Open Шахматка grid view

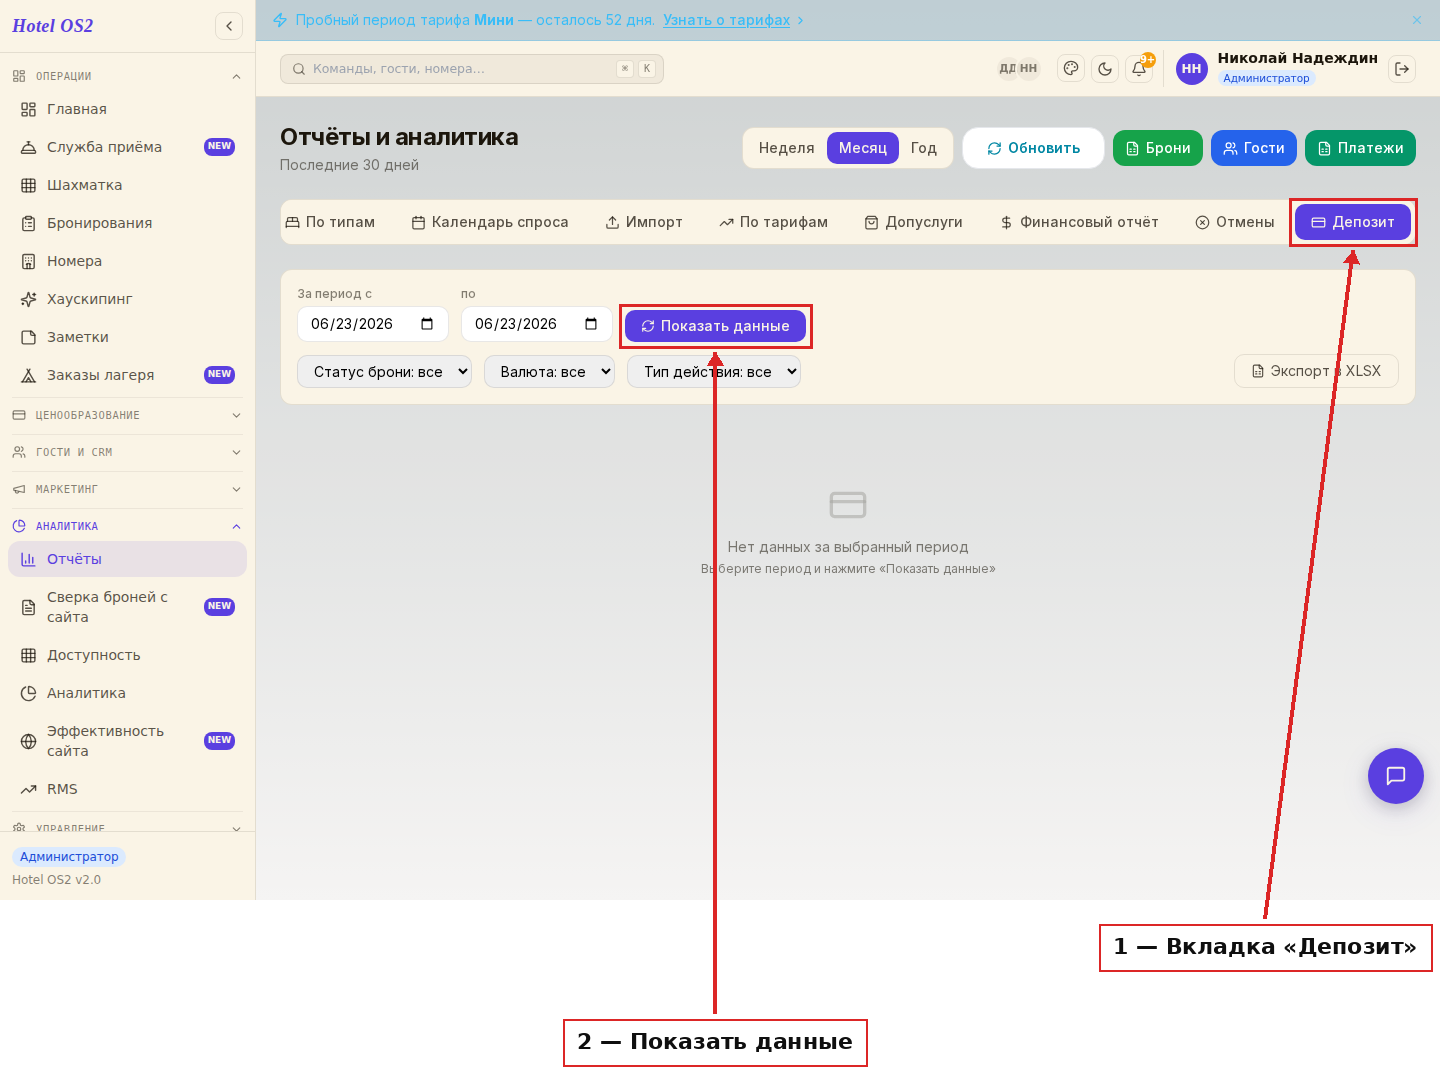(128, 185)
